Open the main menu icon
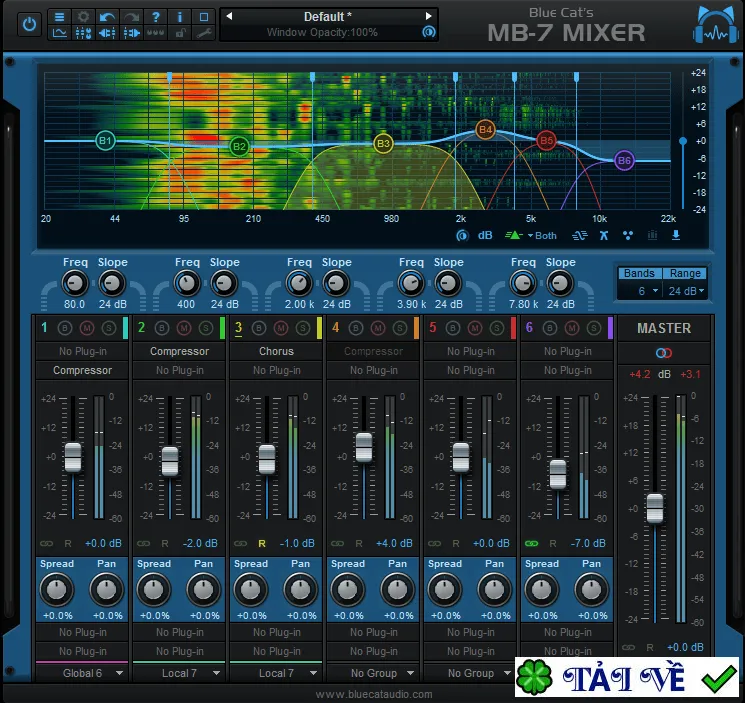This screenshot has height=703, width=745. click(59, 17)
